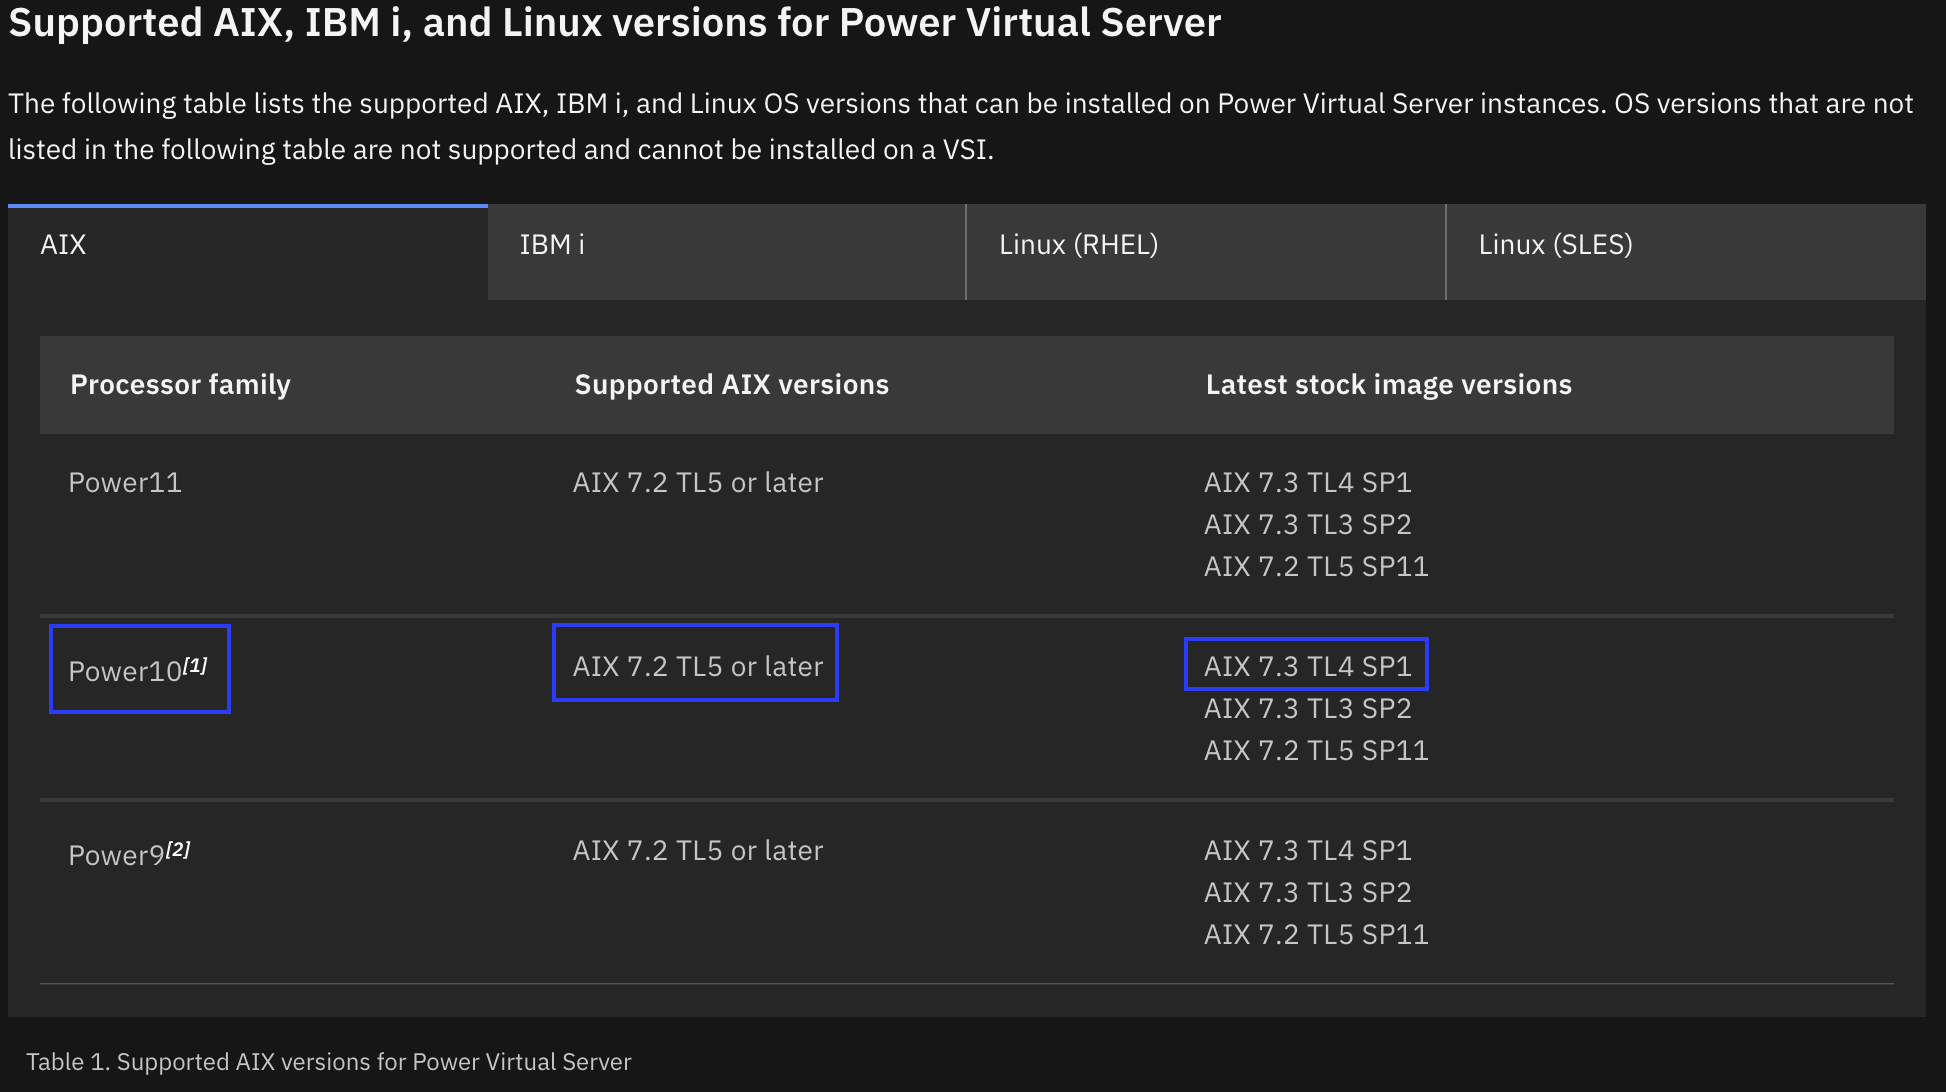
Task: Click AIX 7.3 TL4 SP1 in Power9 row
Action: coord(1308,851)
